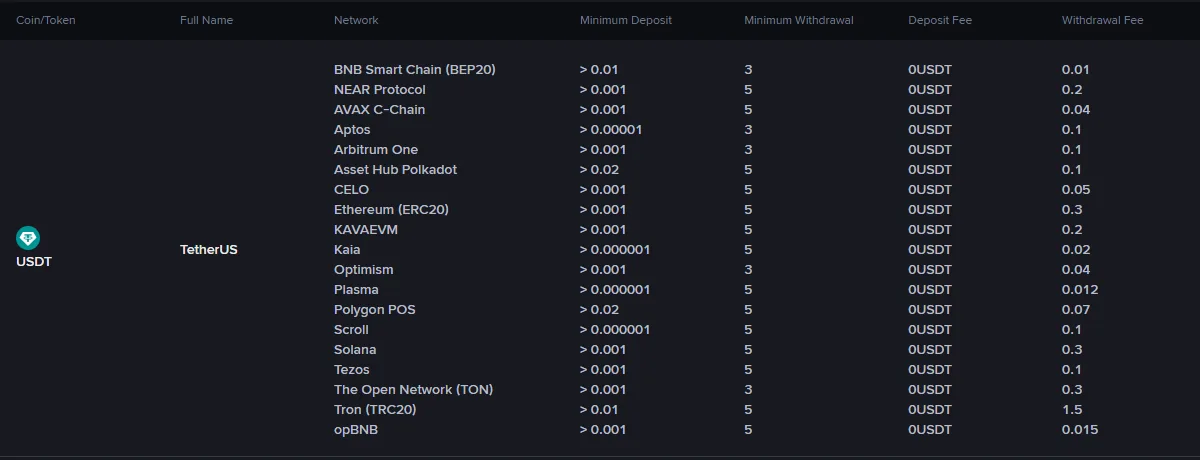The width and height of the screenshot is (1200, 460).
Task: Click BEP20 minimum withdrawal value 3
Action: coord(748,70)
